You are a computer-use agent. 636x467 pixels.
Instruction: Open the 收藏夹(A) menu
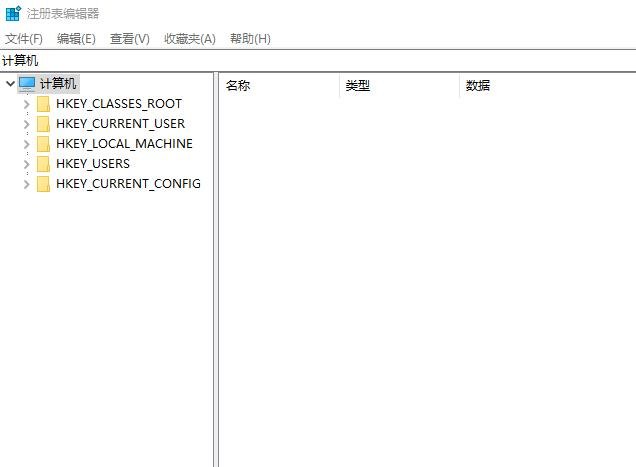(190, 39)
